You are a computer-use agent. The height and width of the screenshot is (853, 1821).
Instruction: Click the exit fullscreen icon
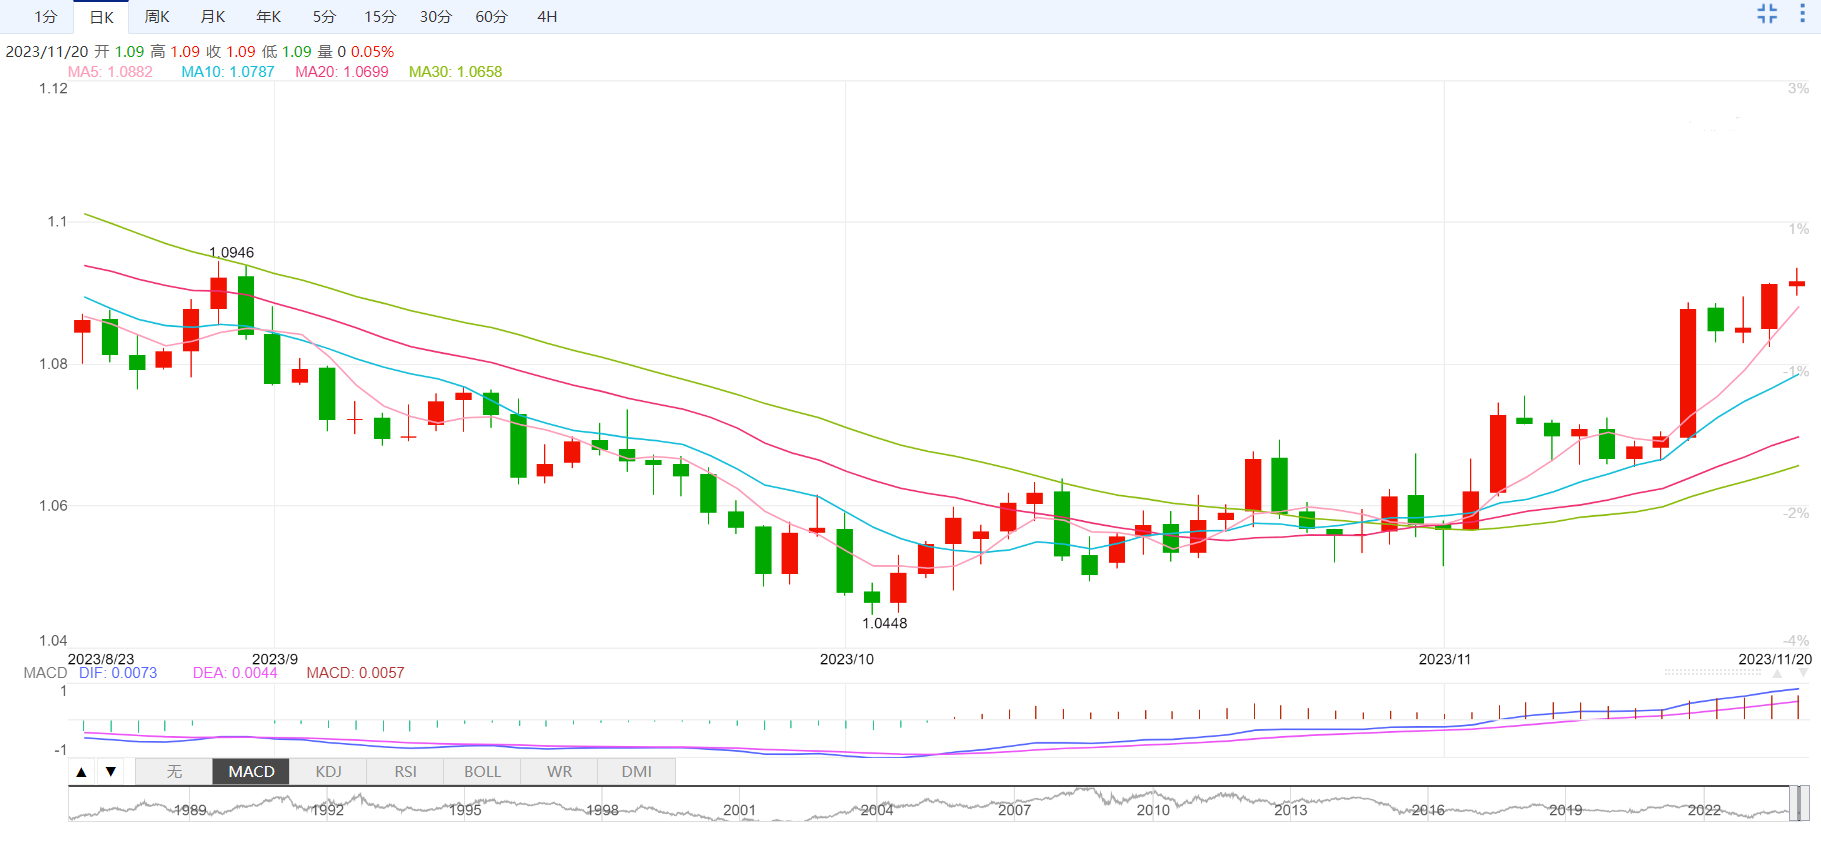1767,14
